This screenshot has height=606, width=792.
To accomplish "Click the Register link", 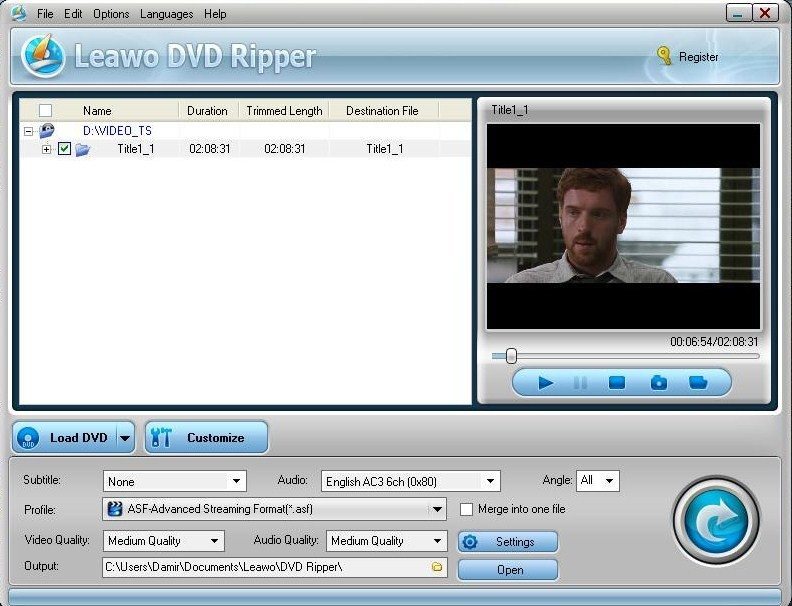I will (699, 57).
